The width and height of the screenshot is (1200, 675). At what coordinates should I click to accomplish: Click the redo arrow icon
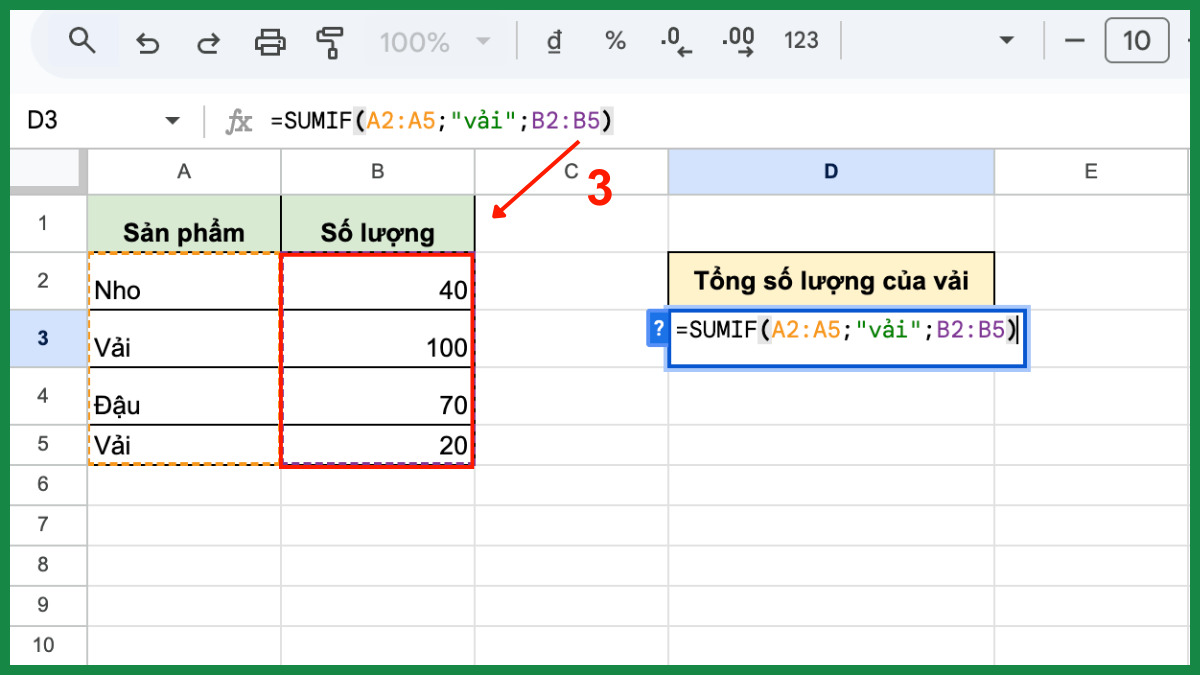point(208,42)
